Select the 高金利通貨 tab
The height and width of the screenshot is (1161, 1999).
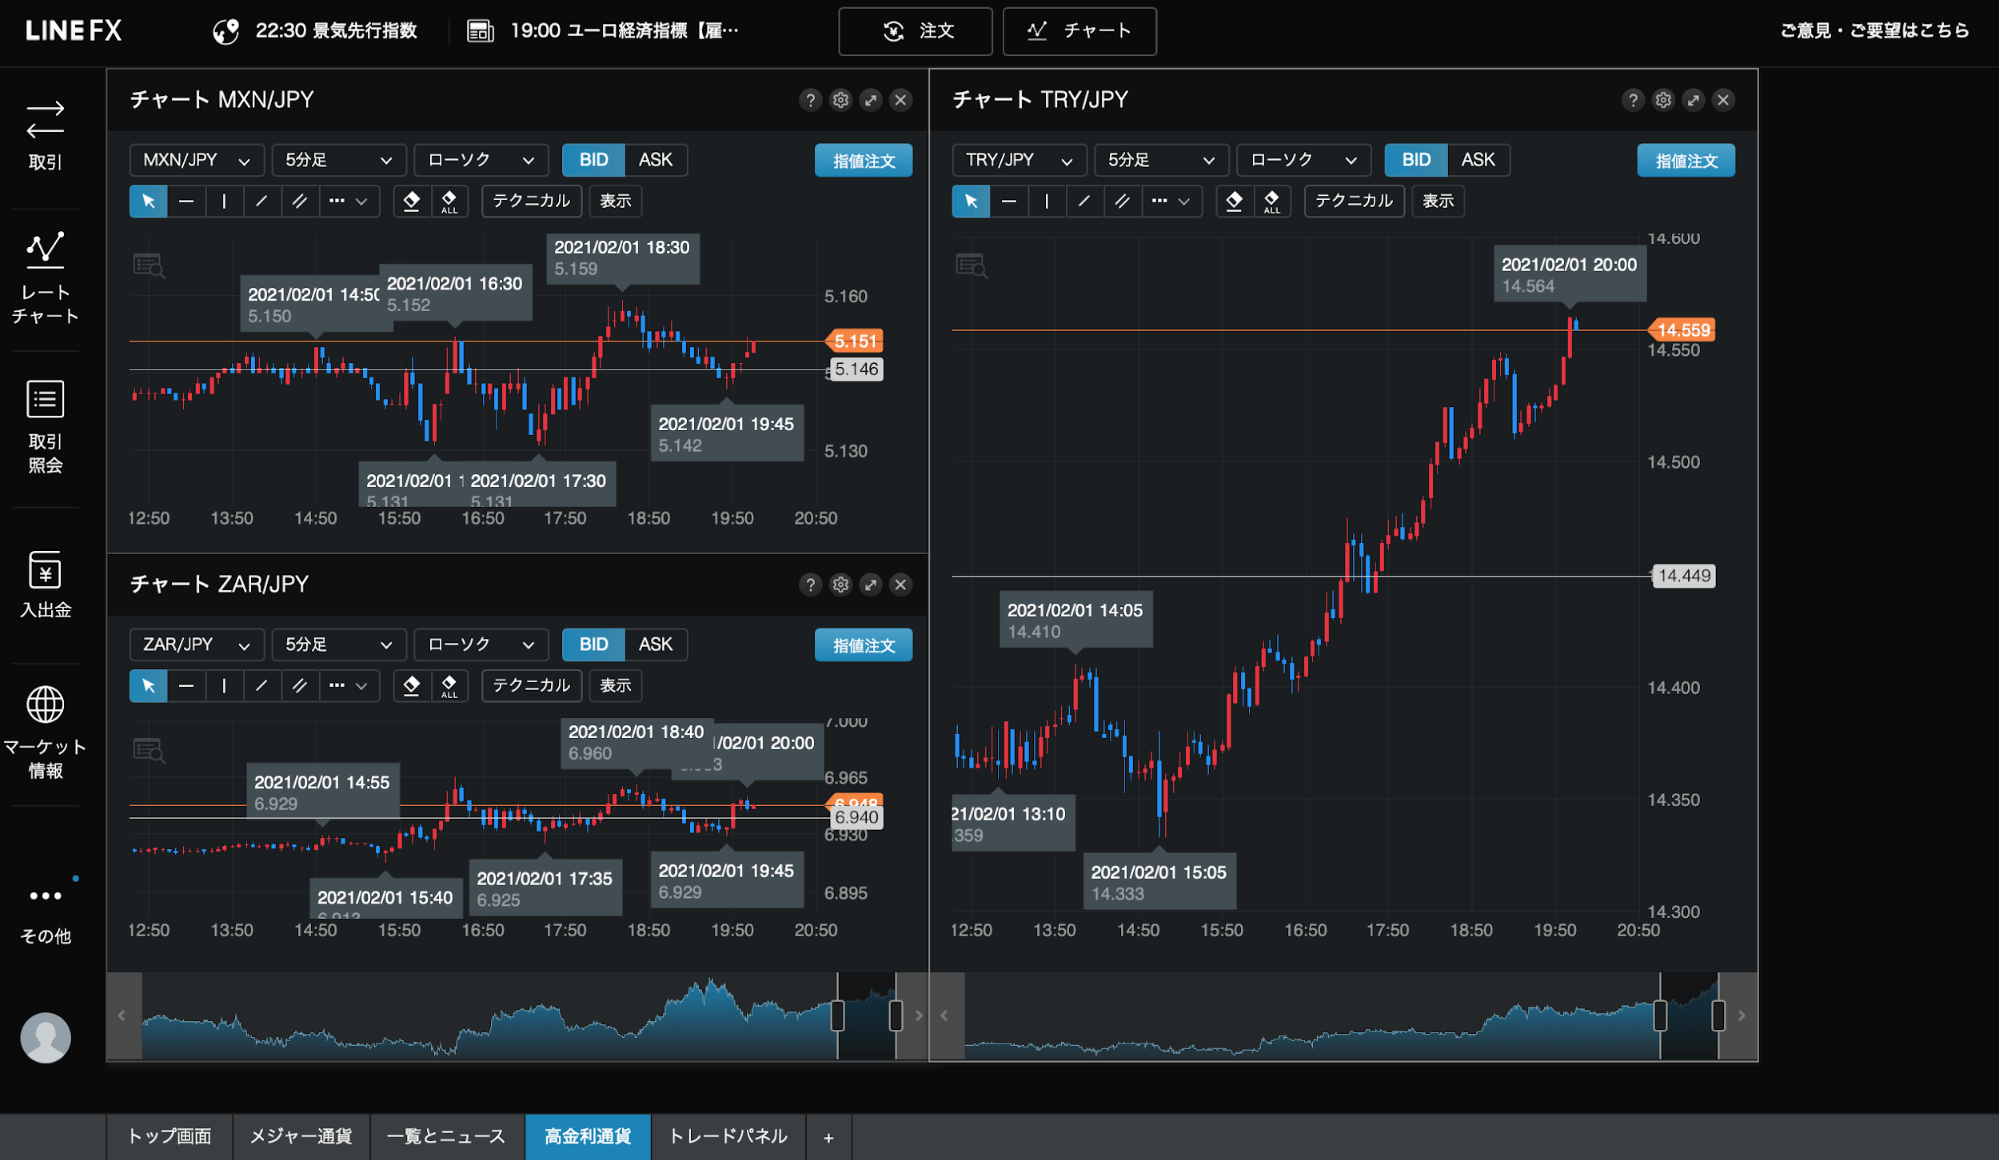[x=588, y=1137]
